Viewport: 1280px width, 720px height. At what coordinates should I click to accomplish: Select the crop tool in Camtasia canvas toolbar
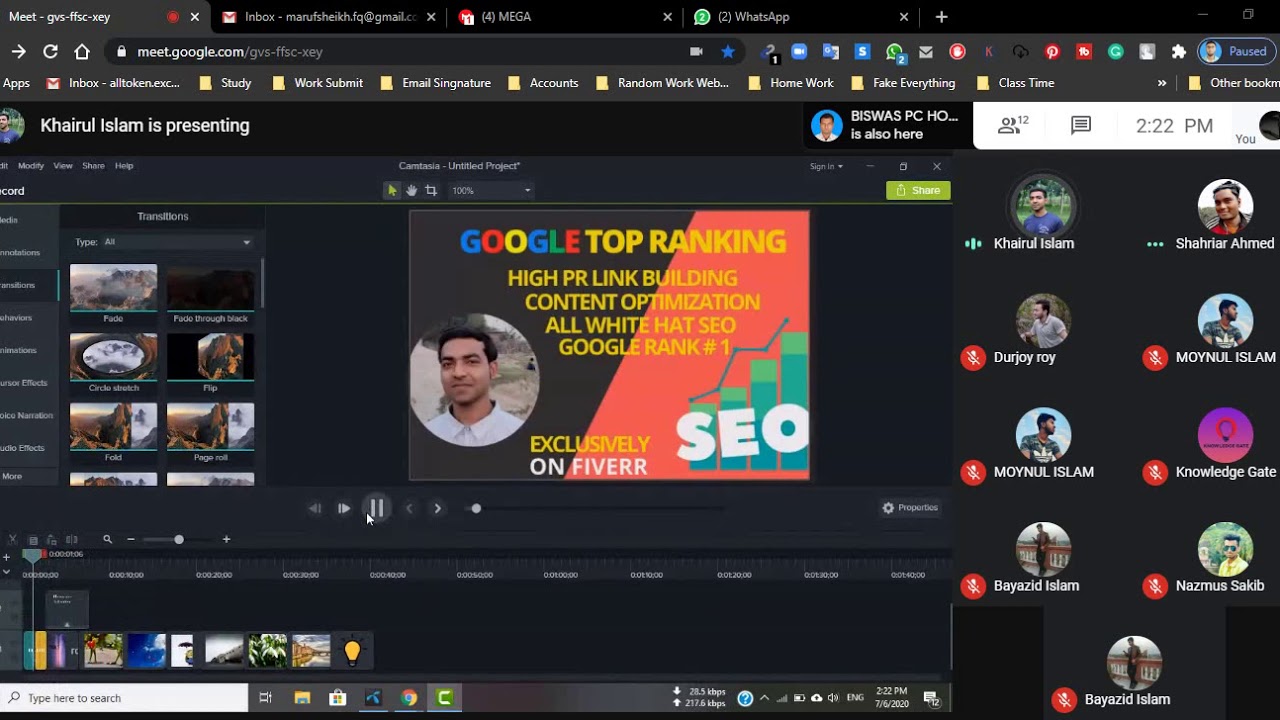coord(431,190)
